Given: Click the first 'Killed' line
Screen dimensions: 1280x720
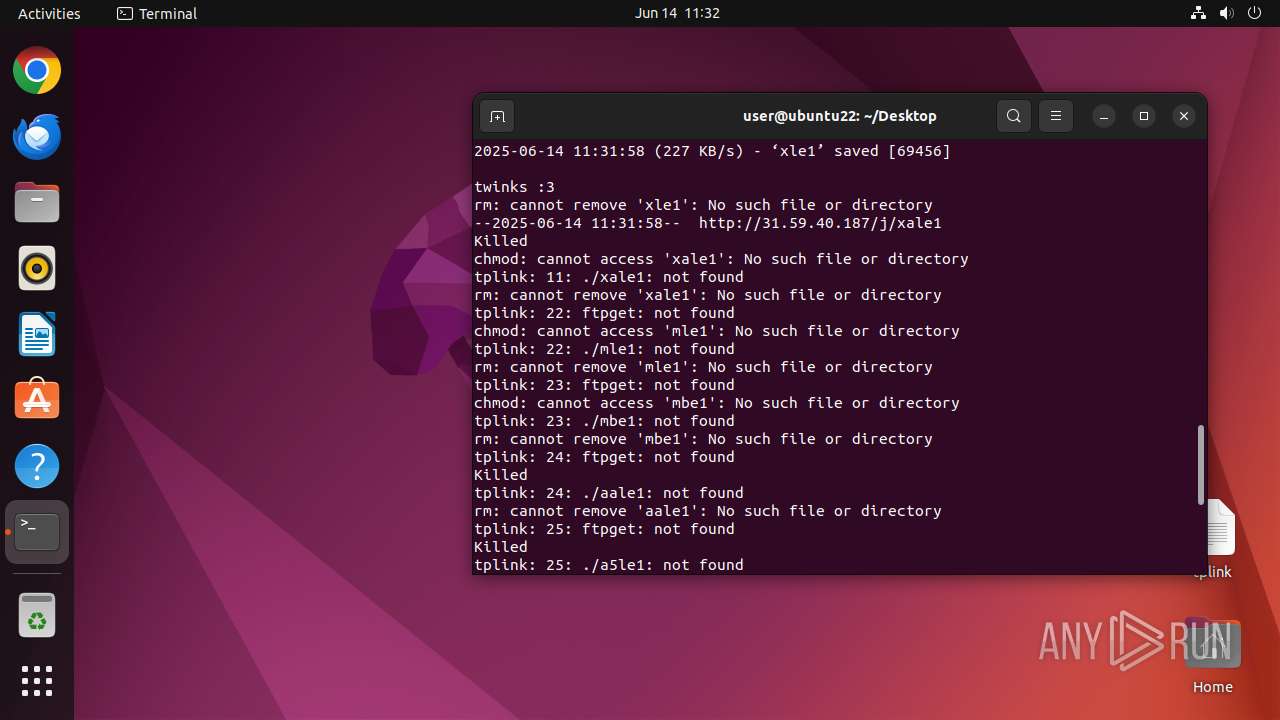Looking at the screenshot, I should click(501, 241).
